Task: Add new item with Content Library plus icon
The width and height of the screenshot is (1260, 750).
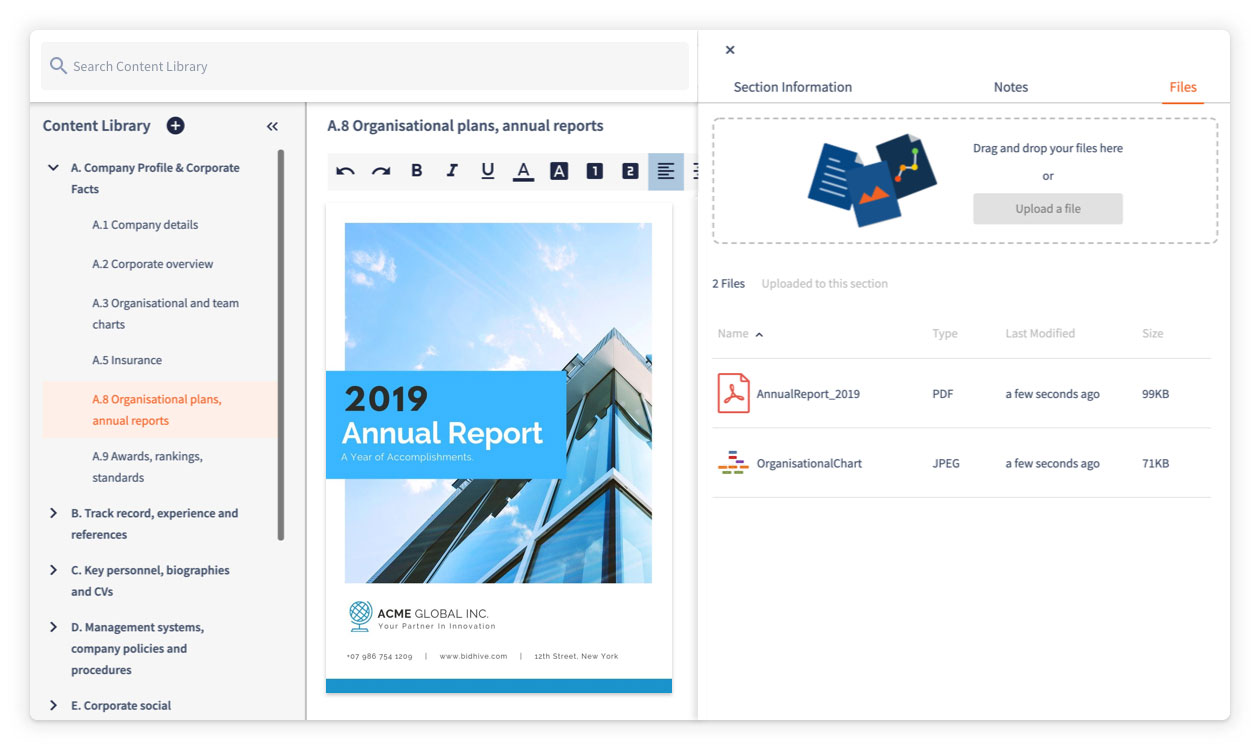Action: pyautogui.click(x=175, y=126)
